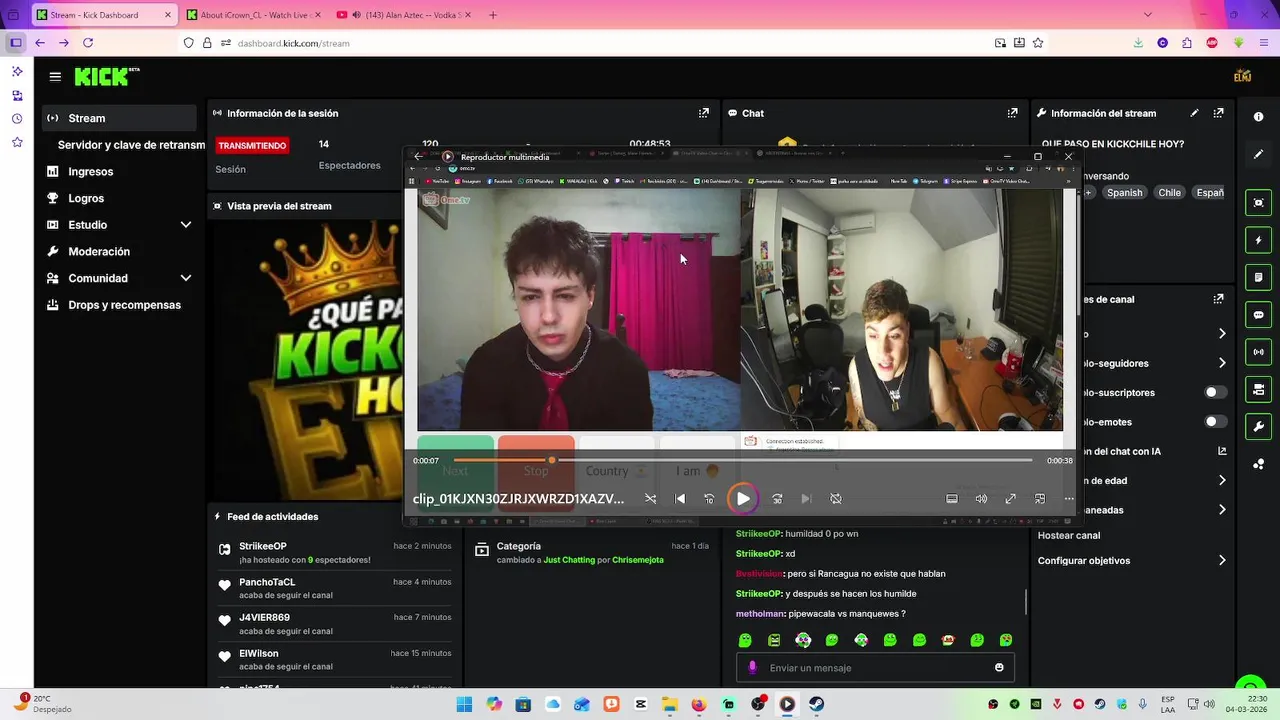Open chat analytics icon beside chat con IA
Screen dimensions: 1280x720
tap(1222, 451)
